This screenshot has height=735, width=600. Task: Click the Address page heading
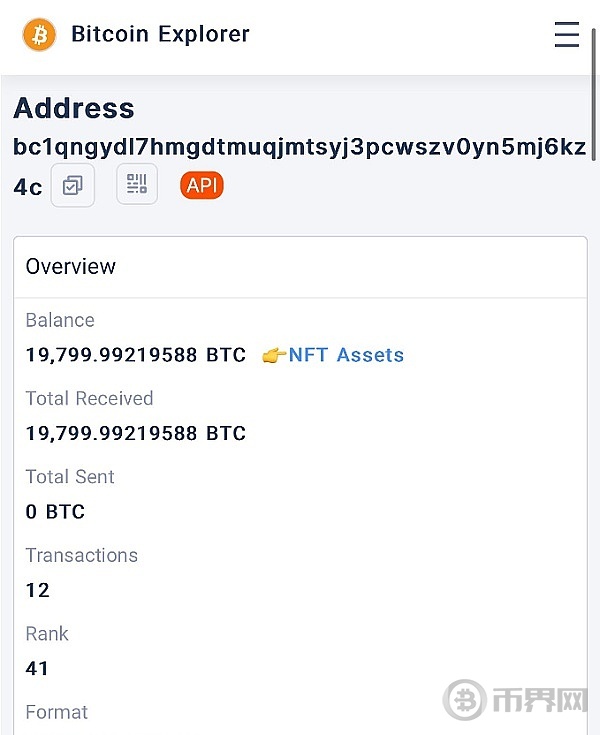(x=74, y=108)
